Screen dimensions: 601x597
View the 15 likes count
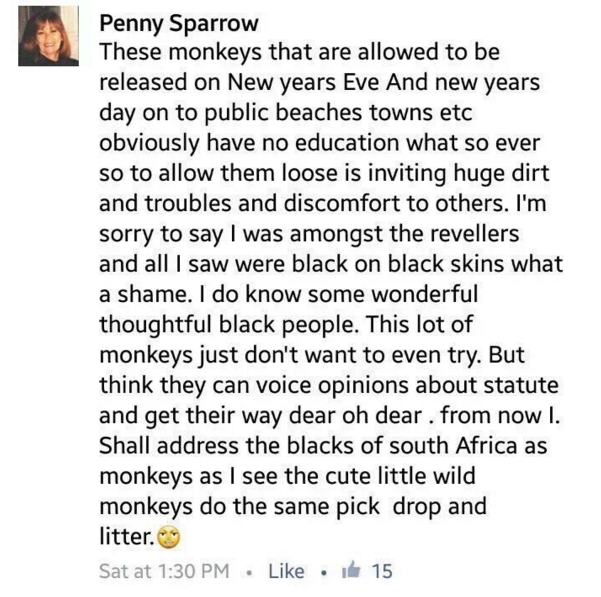(x=381, y=571)
